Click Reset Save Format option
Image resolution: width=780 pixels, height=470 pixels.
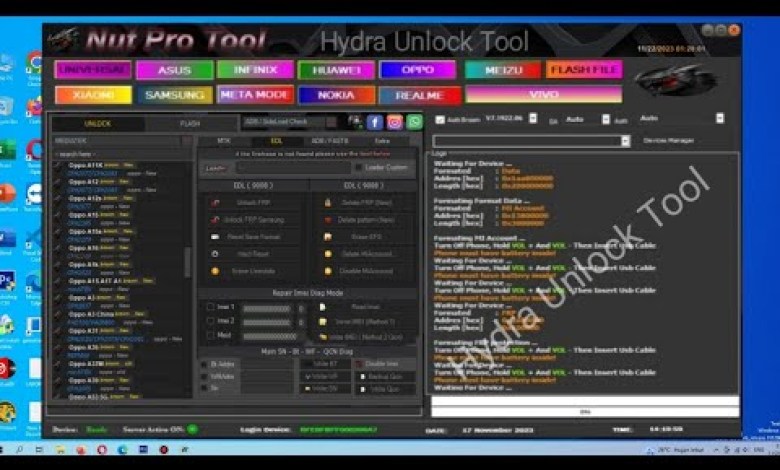tap(253, 237)
